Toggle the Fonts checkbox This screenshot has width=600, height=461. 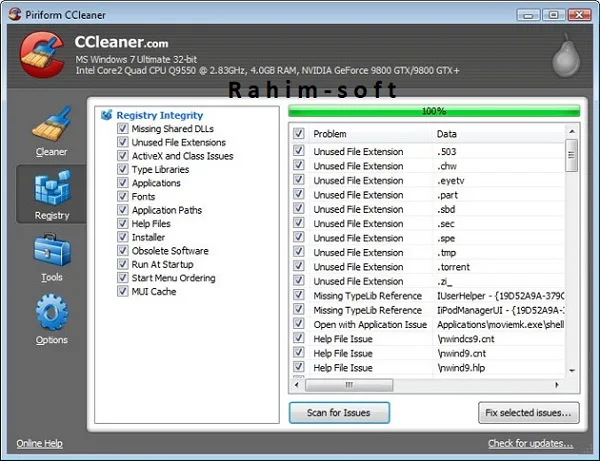pyautogui.click(x=122, y=196)
